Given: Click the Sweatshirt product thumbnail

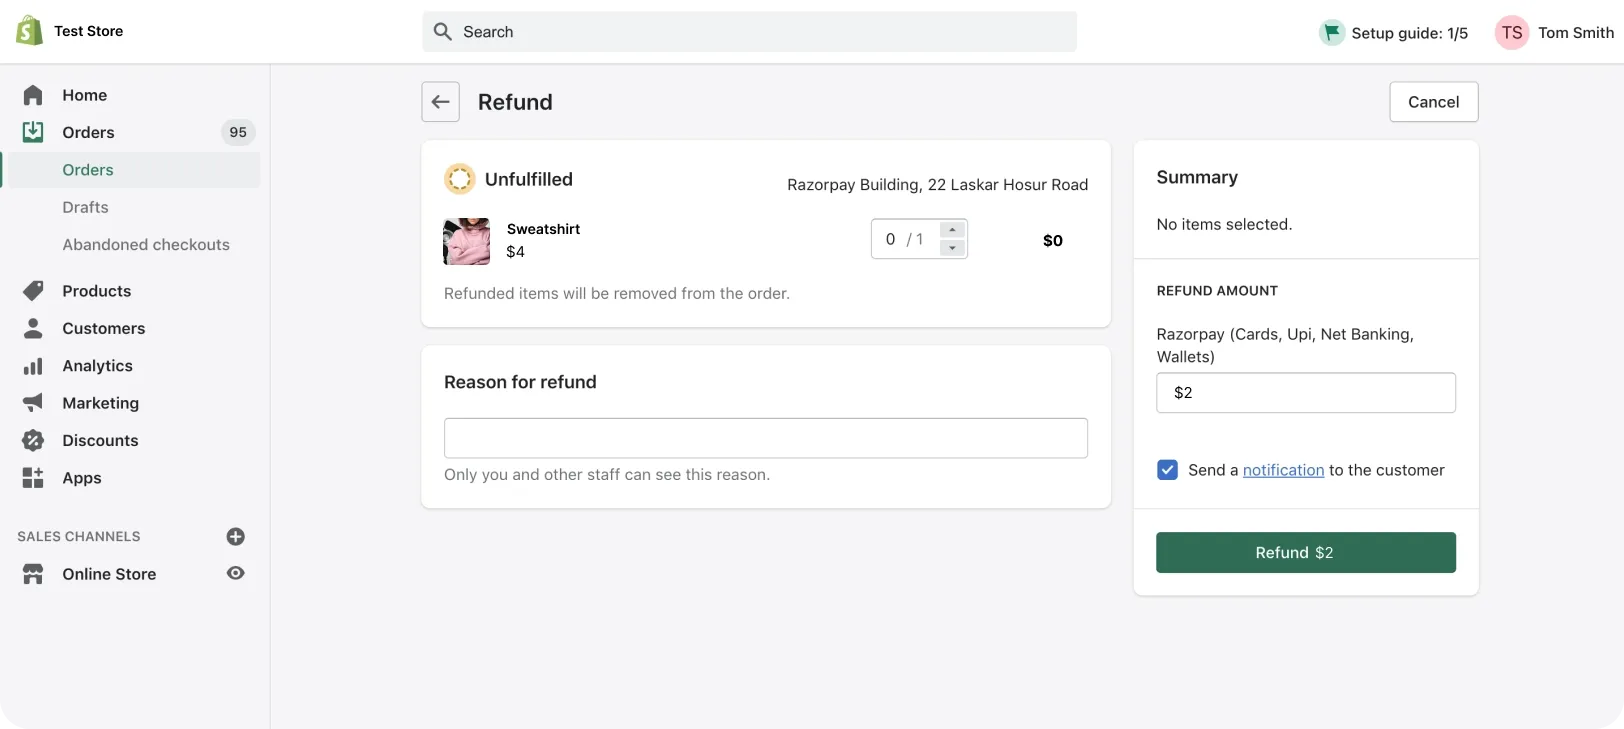Looking at the screenshot, I should (467, 241).
